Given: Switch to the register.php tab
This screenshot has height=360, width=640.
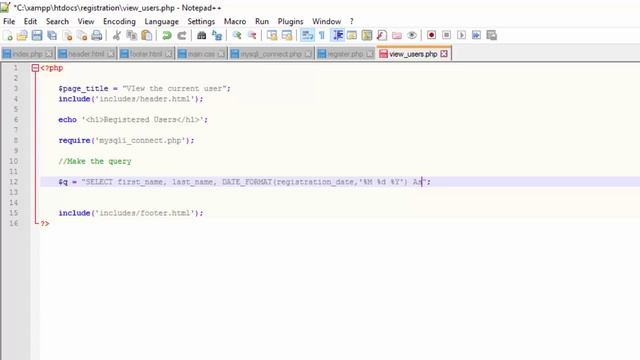Looking at the screenshot, I should pos(345,54).
